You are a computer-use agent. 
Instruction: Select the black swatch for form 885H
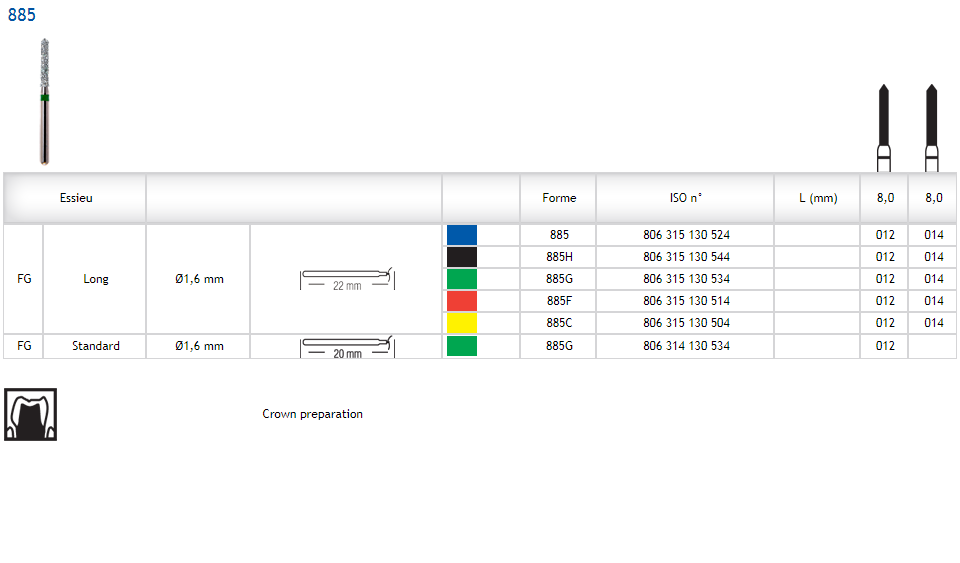[462, 257]
